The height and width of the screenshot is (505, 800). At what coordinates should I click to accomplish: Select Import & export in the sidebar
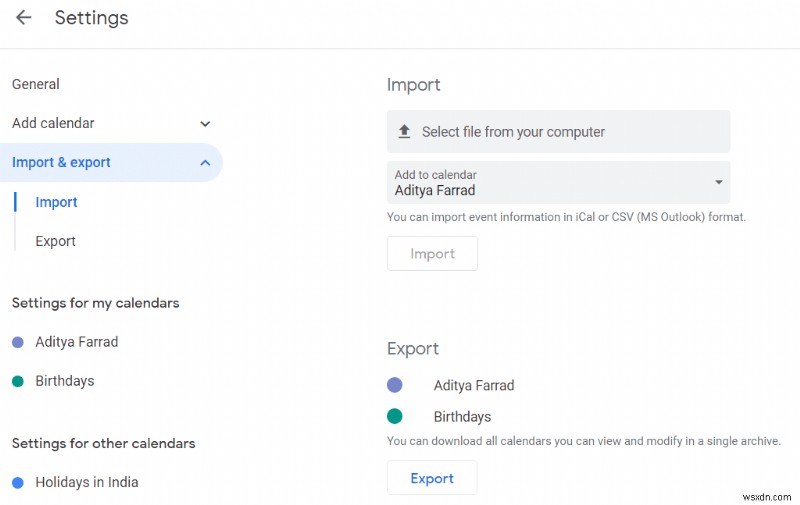coord(111,163)
